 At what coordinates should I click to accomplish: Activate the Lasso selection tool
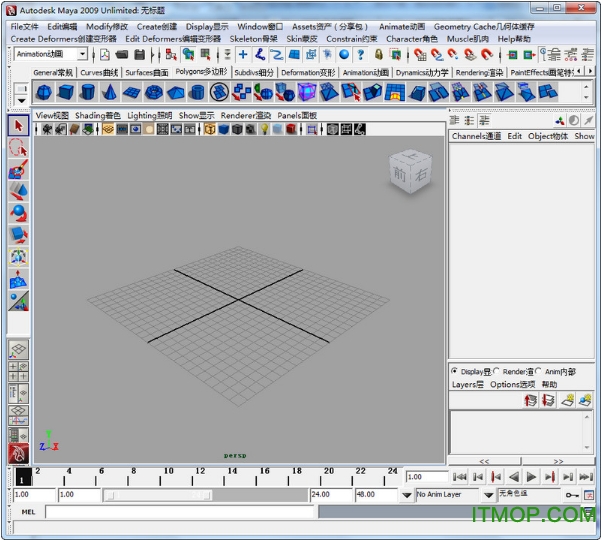pos(18,148)
